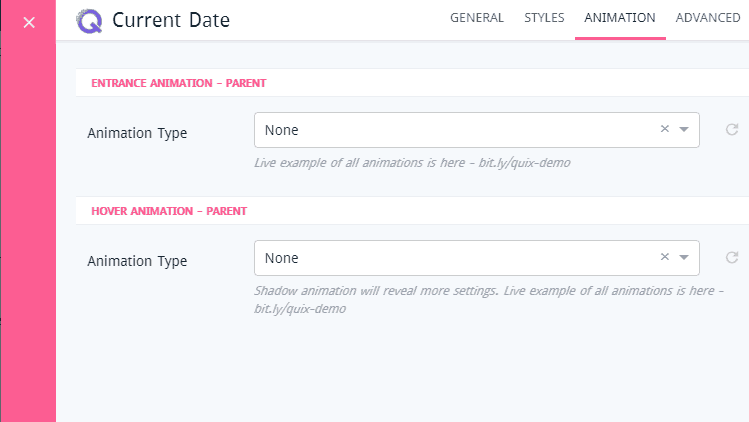The width and height of the screenshot is (749, 422).
Task: Open the Advanced tab
Action: 708,18
